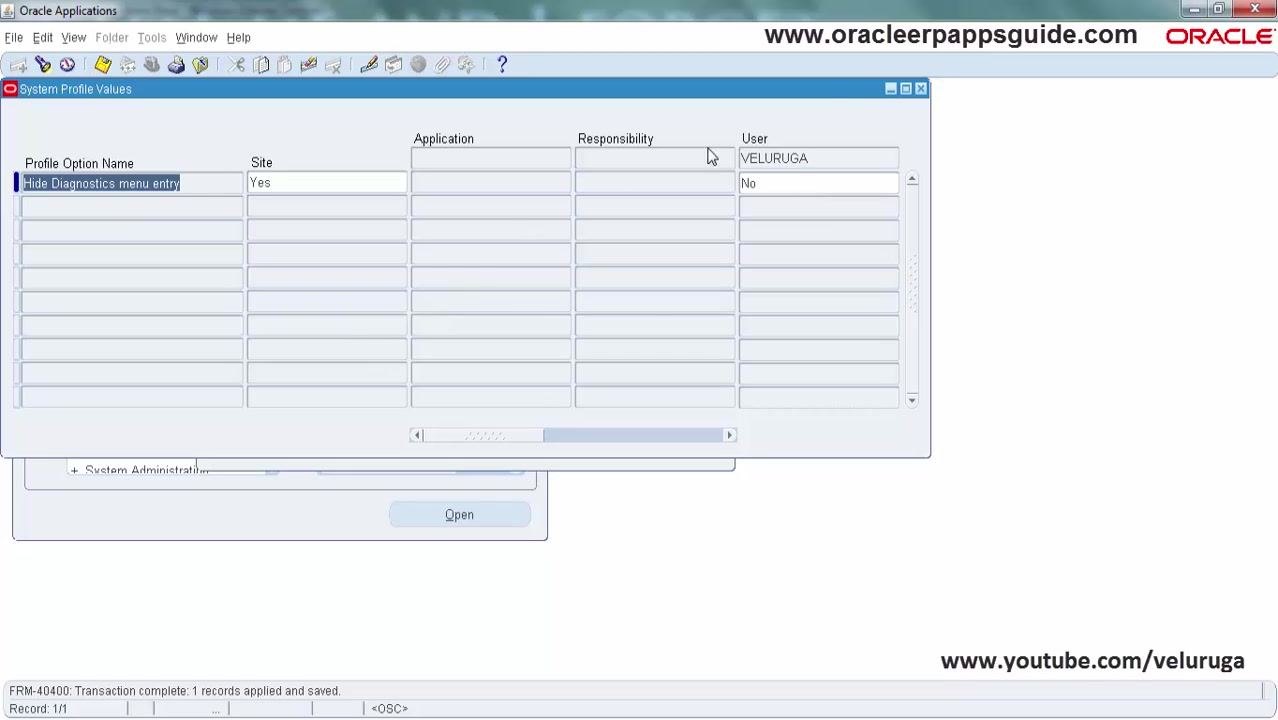Click the vertical scrollbar up arrow

(x=912, y=180)
